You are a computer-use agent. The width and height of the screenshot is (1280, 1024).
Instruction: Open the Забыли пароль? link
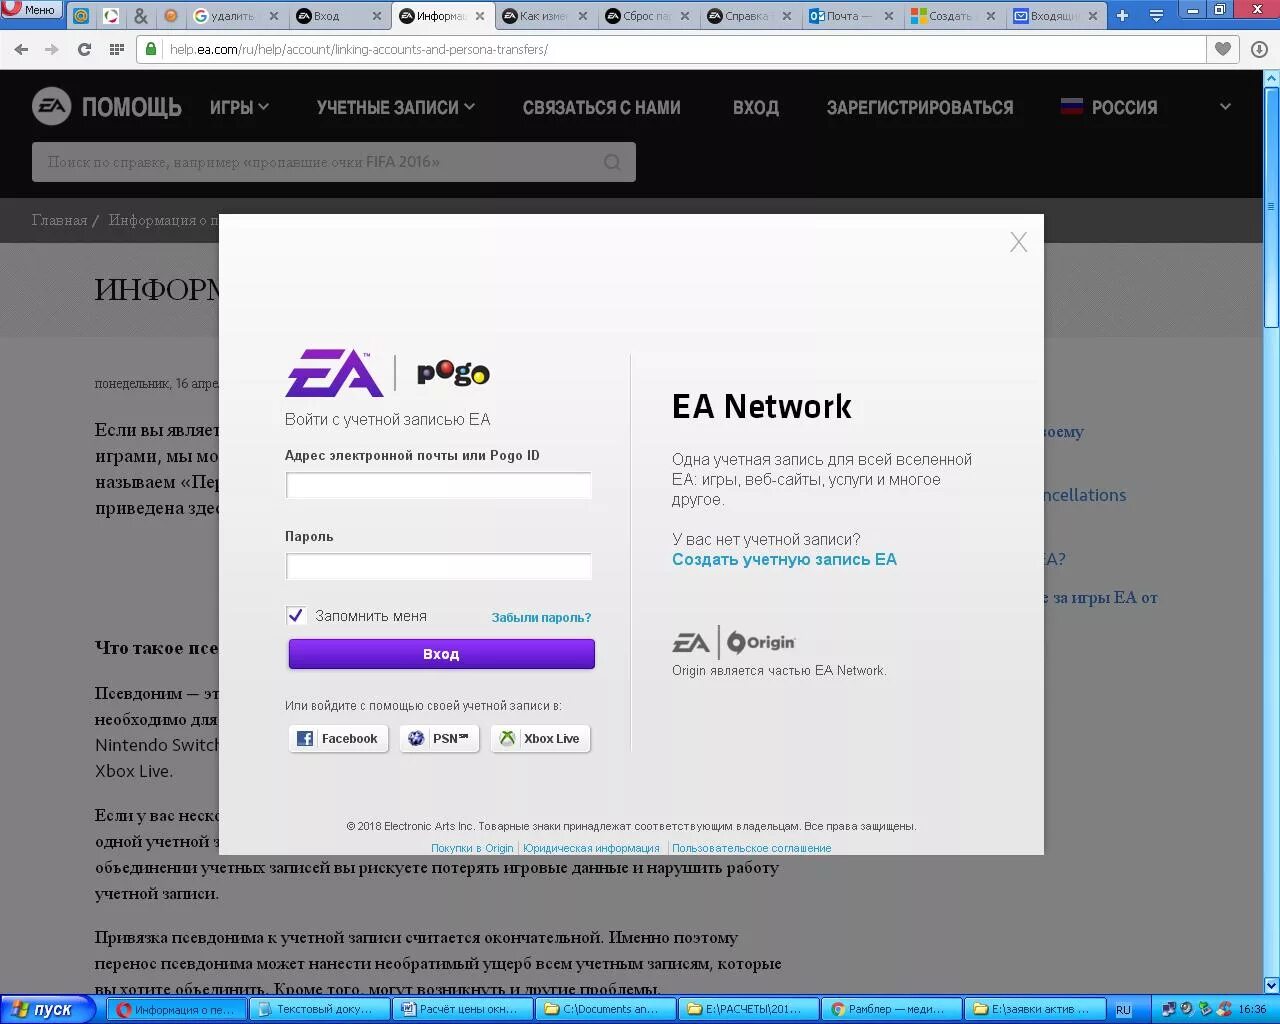pyautogui.click(x=541, y=617)
